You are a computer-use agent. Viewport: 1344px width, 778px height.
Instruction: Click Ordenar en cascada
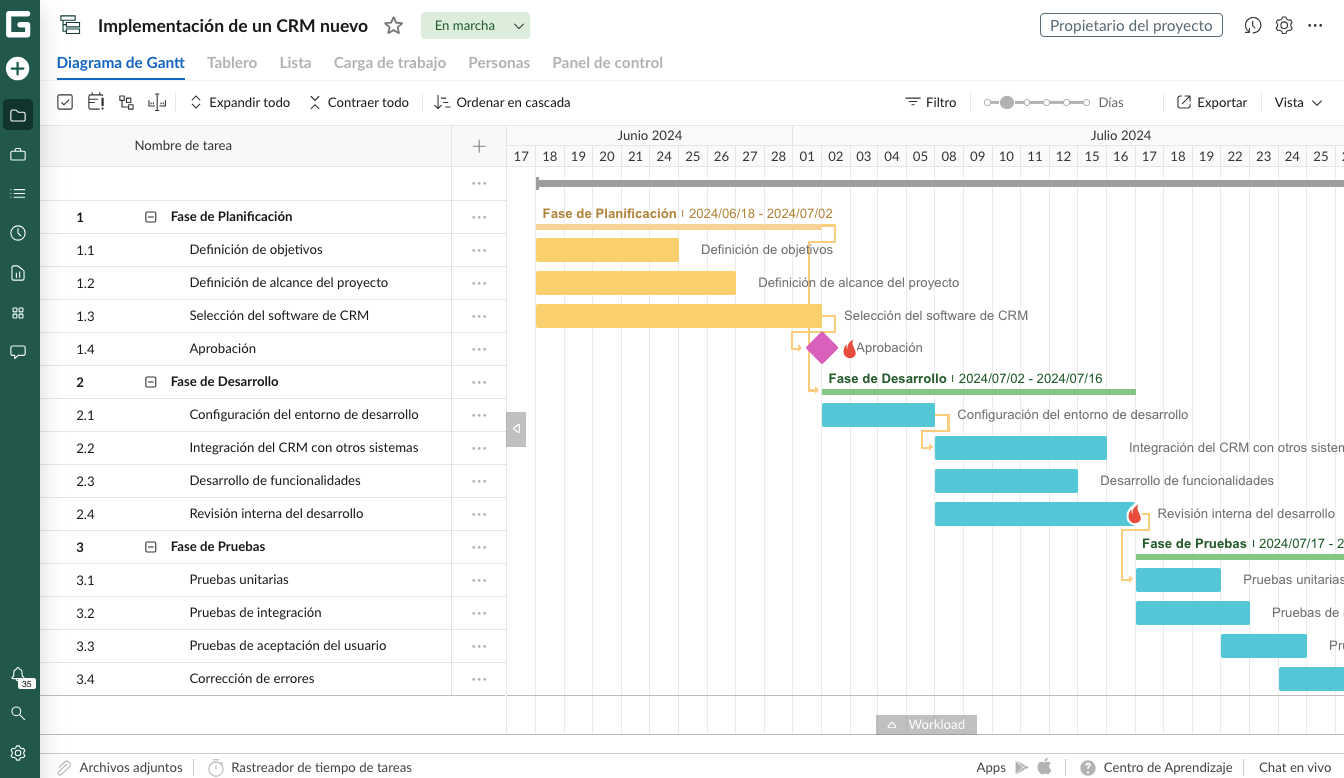503,102
